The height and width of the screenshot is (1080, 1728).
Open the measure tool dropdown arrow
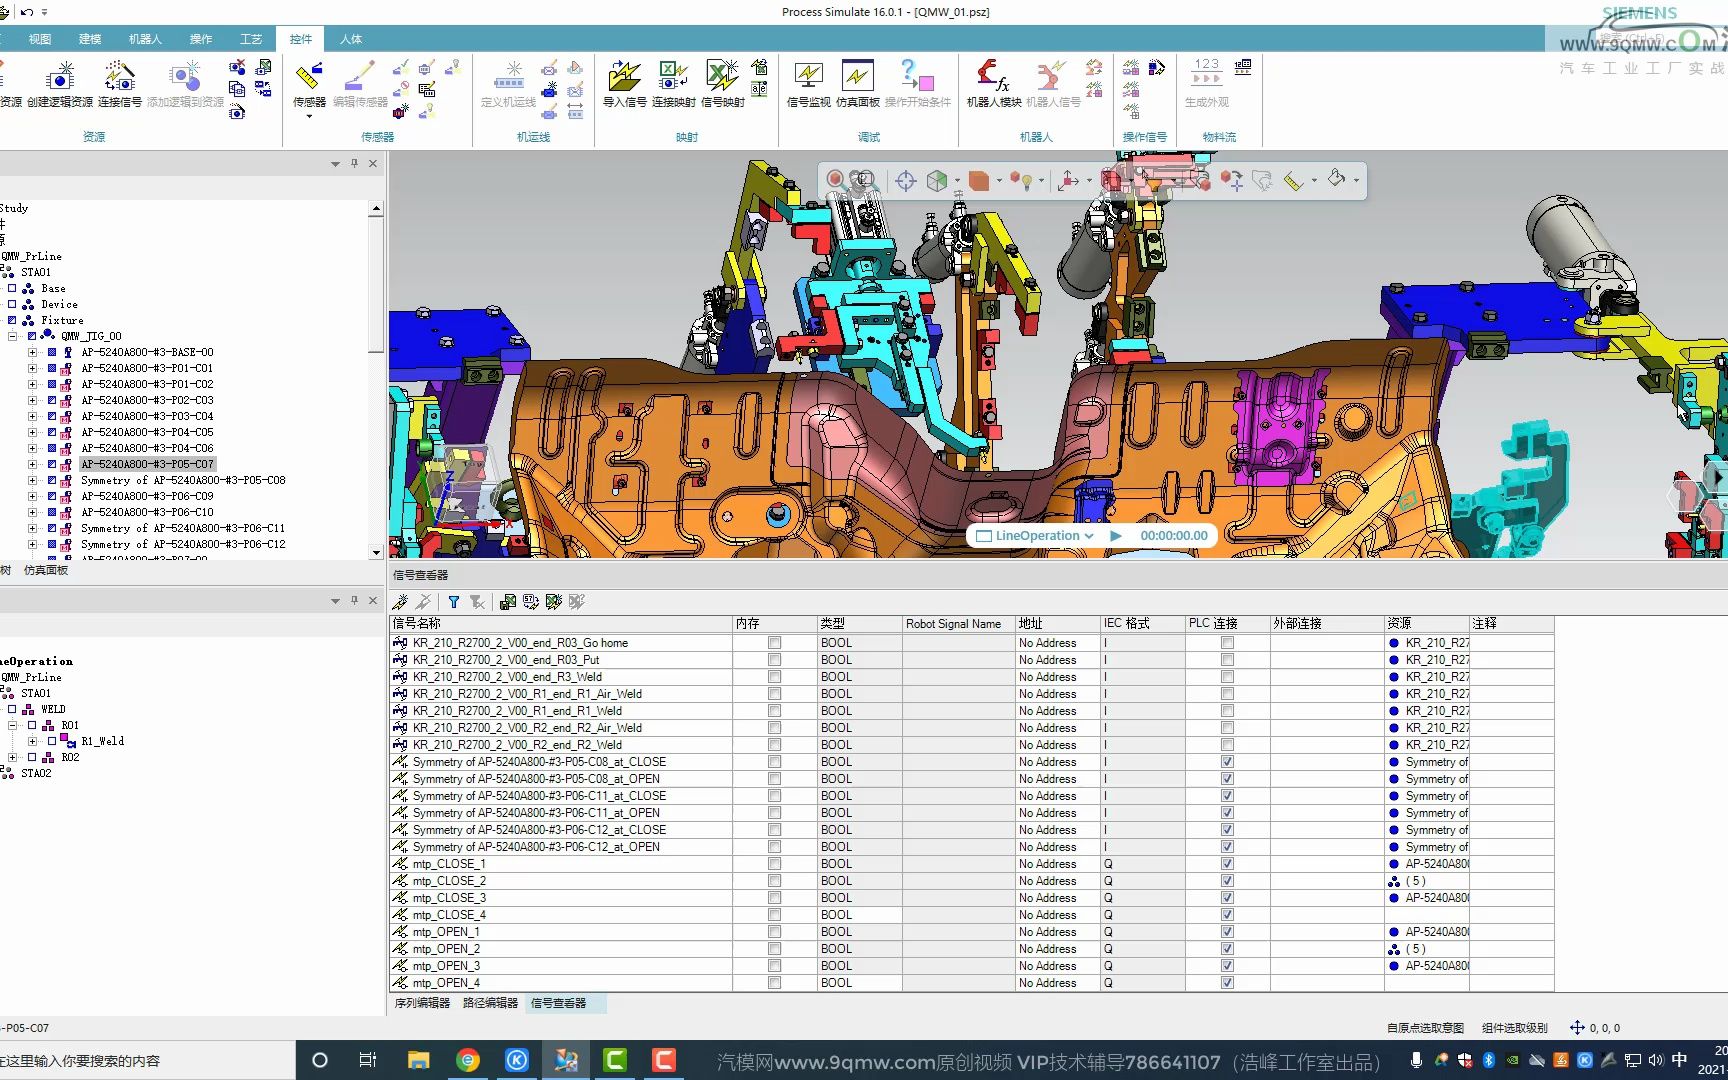click(x=1314, y=181)
